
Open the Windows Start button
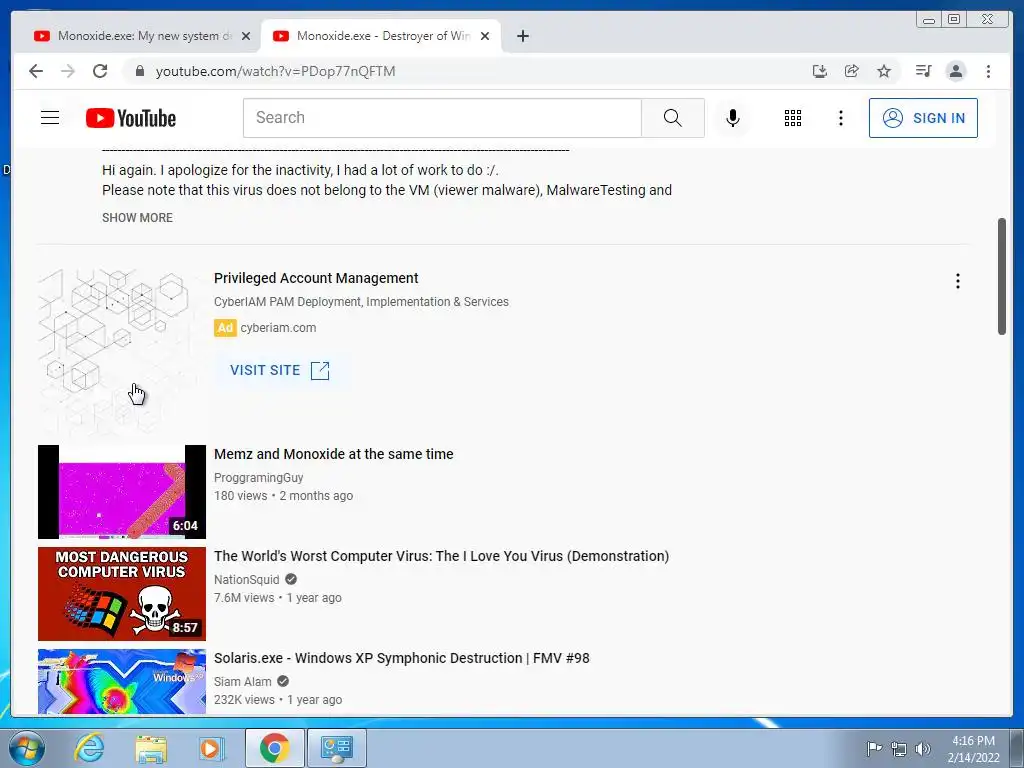(27, 748)
